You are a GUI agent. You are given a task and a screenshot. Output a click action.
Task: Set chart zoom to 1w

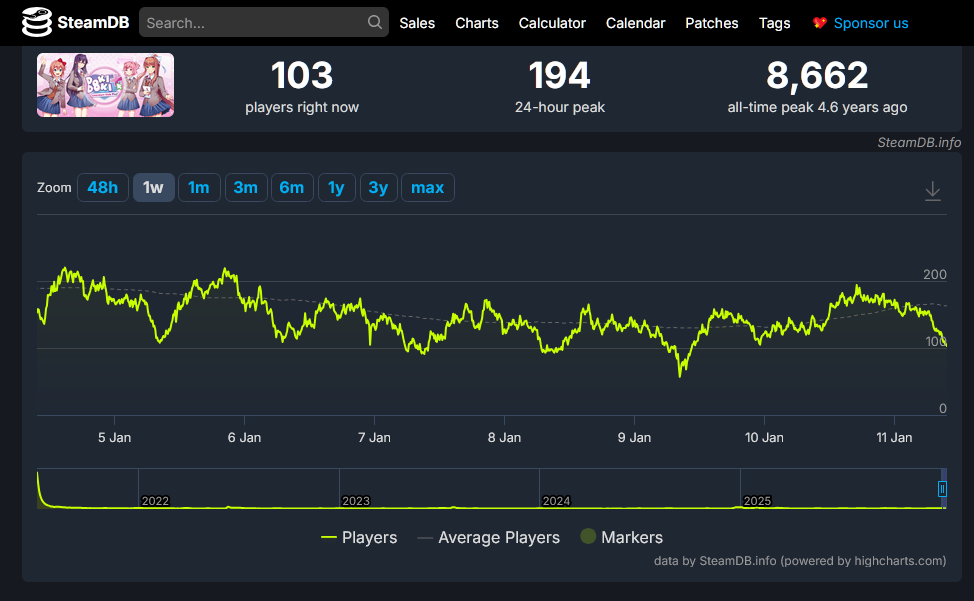153,188
